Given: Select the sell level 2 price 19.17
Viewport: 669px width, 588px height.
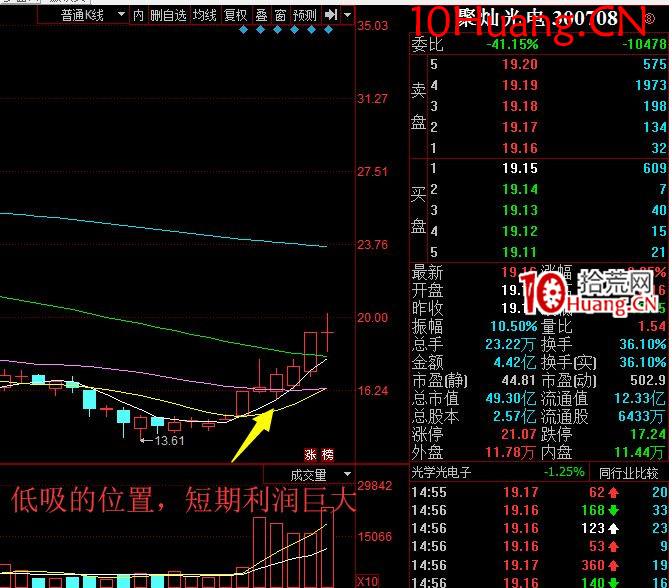Looking at the screenshot, I should coord(520,127).
